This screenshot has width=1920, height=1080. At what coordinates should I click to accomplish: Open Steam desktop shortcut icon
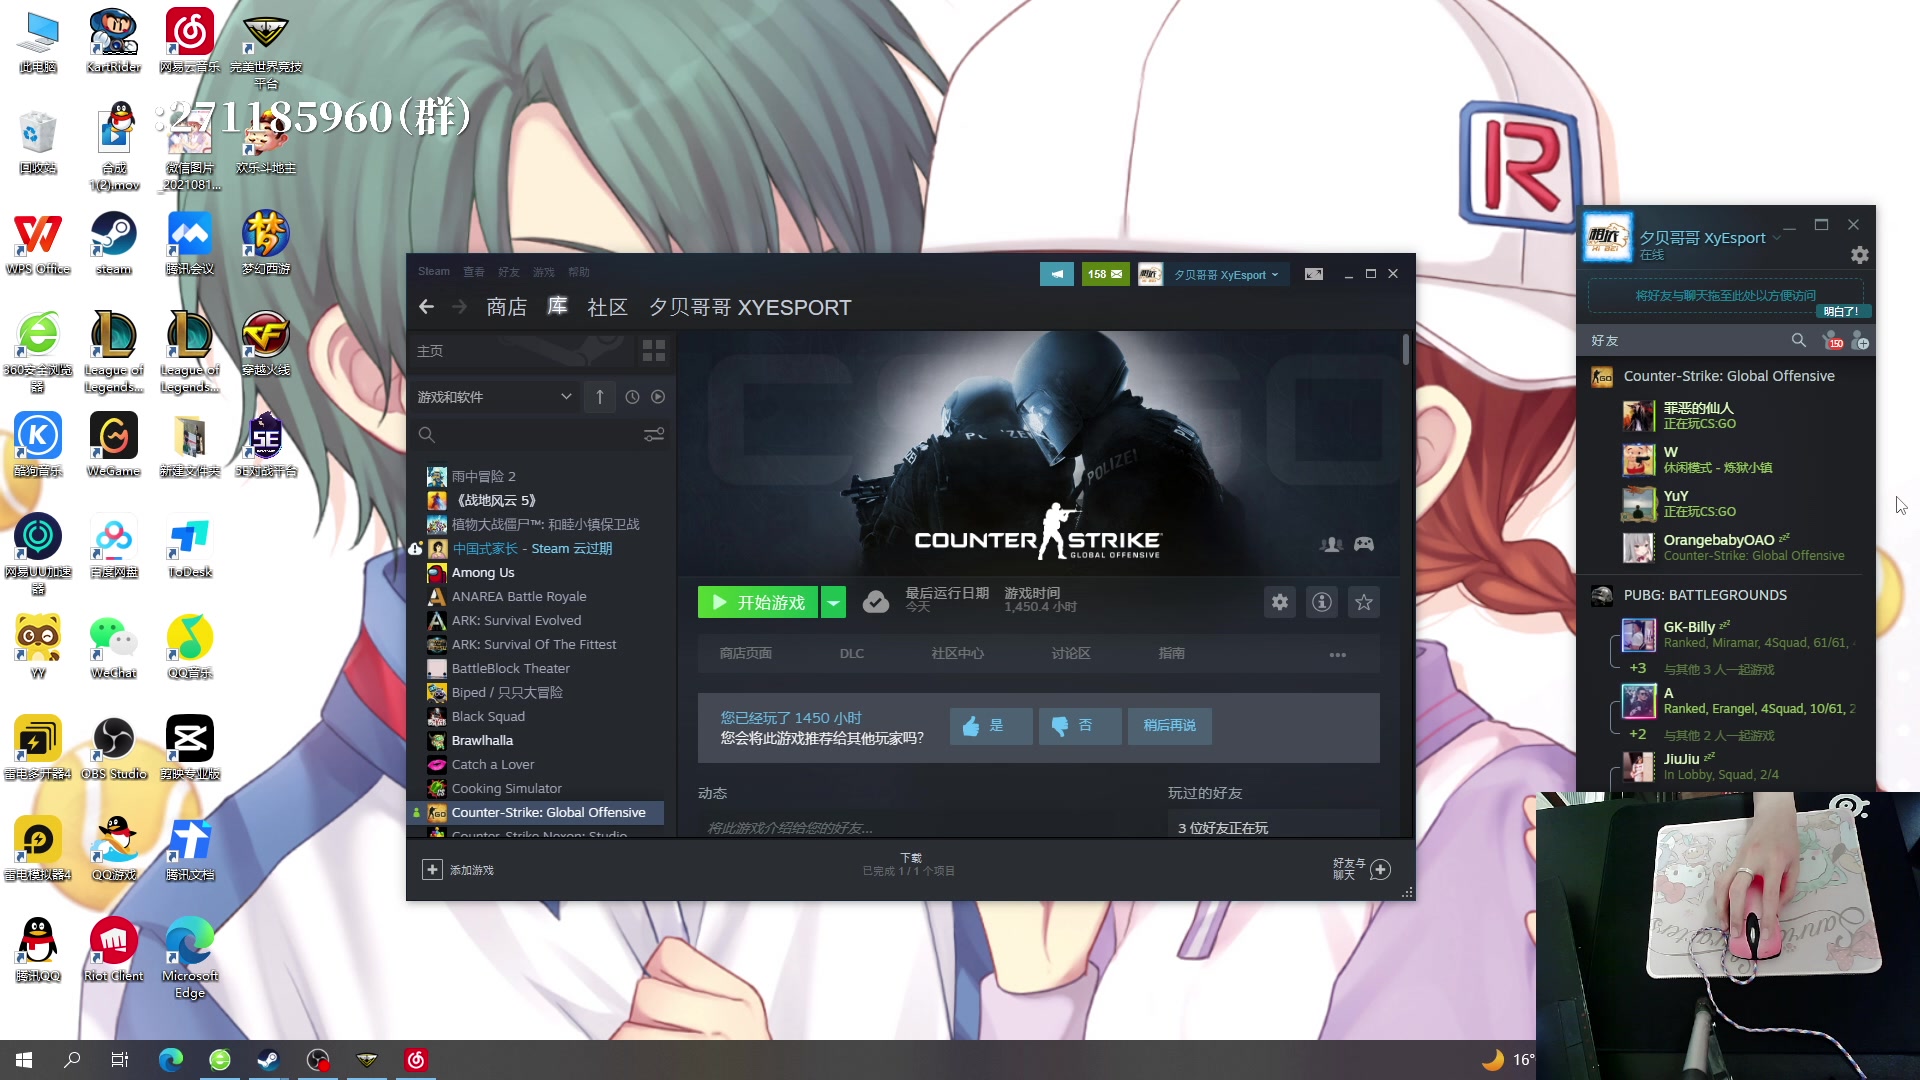click(x=114, y=243)
